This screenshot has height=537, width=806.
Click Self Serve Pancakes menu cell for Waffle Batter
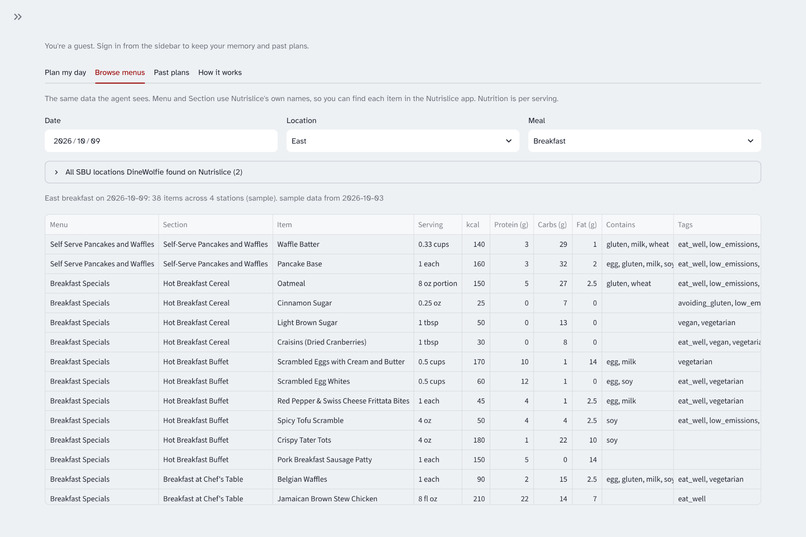(102, 244)
